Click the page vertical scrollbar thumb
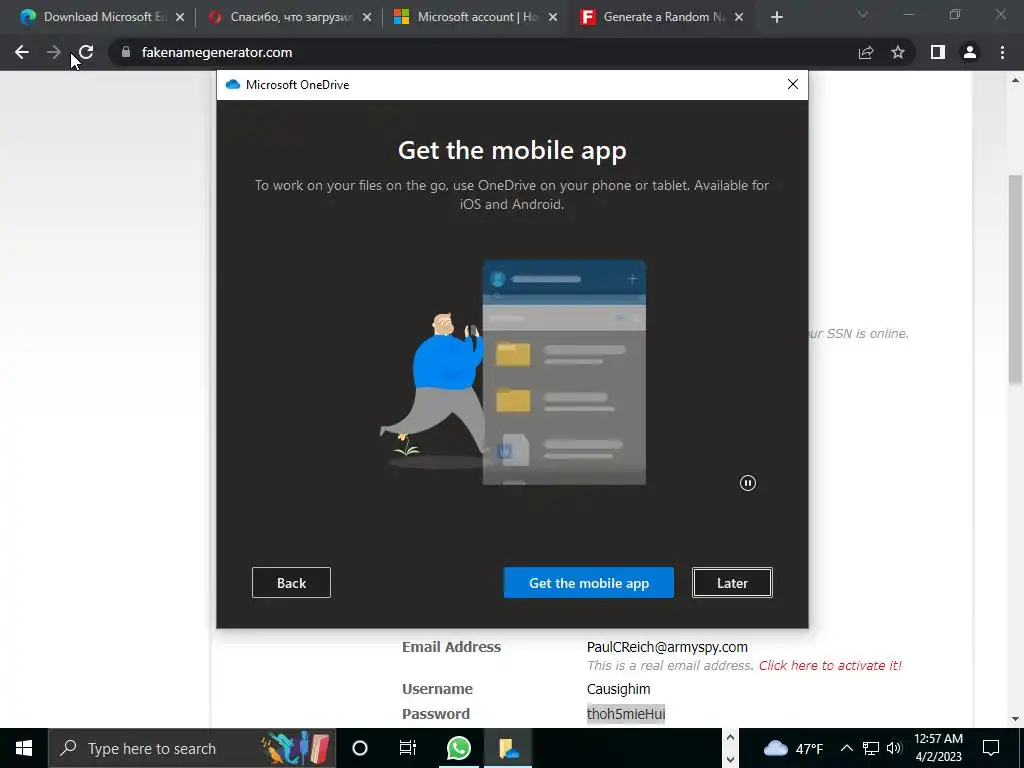This screenshot has height=768, width=1024. coord(1016,280)
